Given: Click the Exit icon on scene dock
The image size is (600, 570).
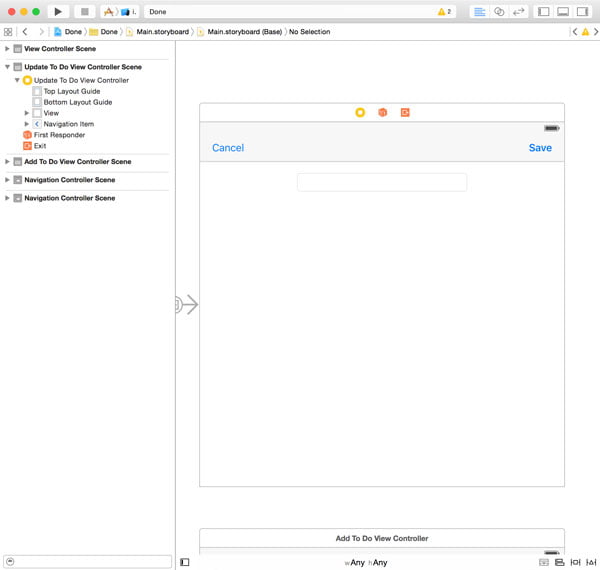Looking at the screenshot, I should pyautogui.click(x=405, y=112).
